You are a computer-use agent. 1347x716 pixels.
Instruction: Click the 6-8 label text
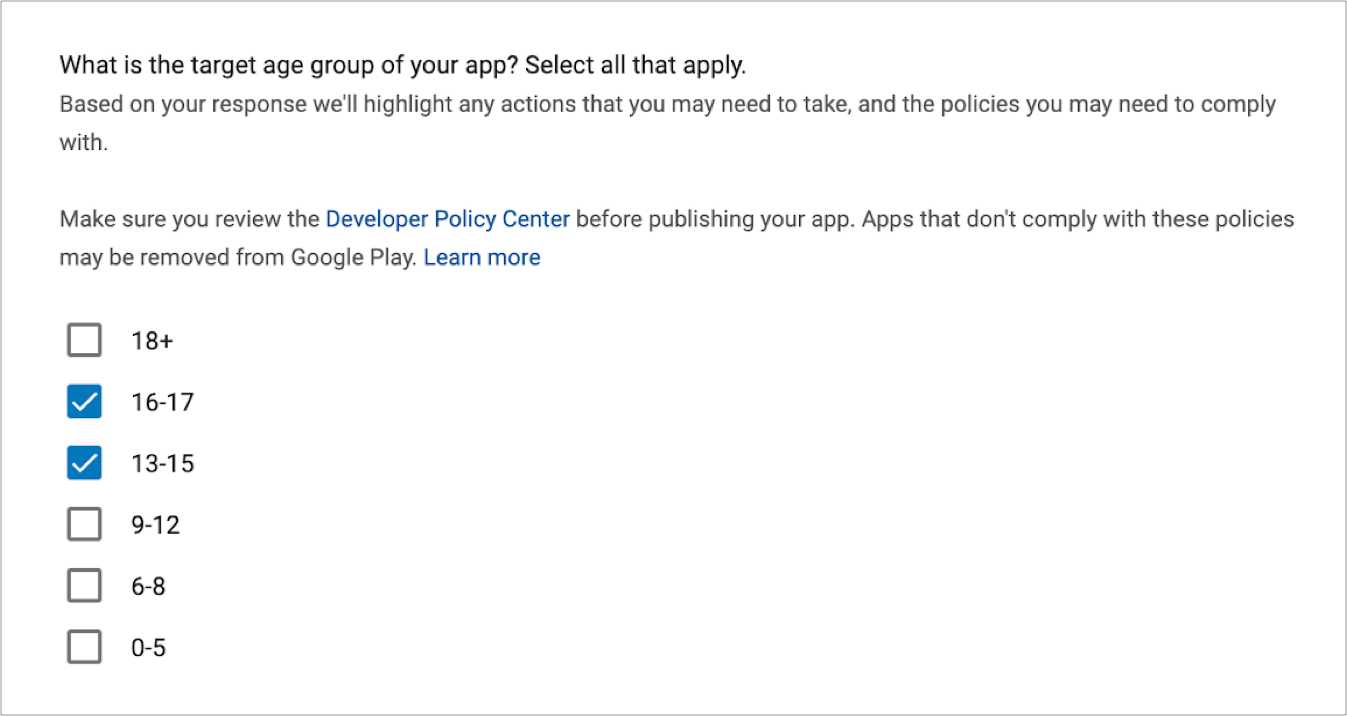click(x=149, y=585)
